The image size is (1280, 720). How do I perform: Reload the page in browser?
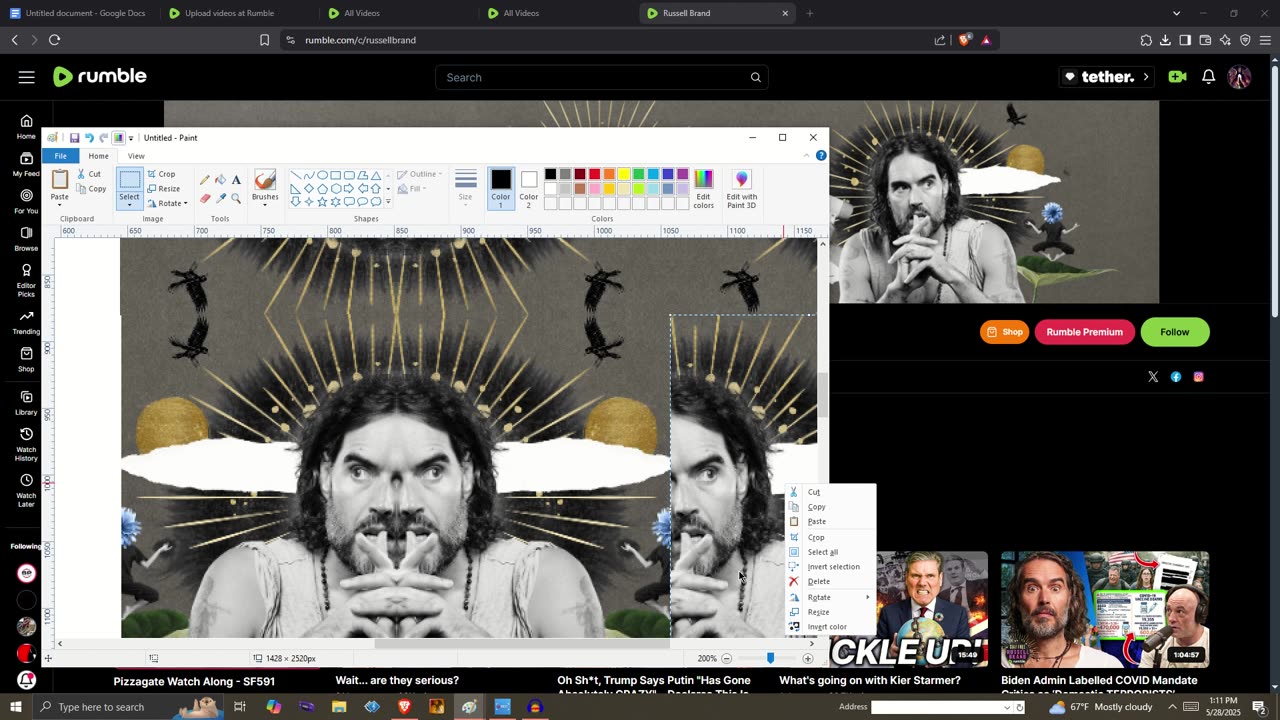[54, 40]
